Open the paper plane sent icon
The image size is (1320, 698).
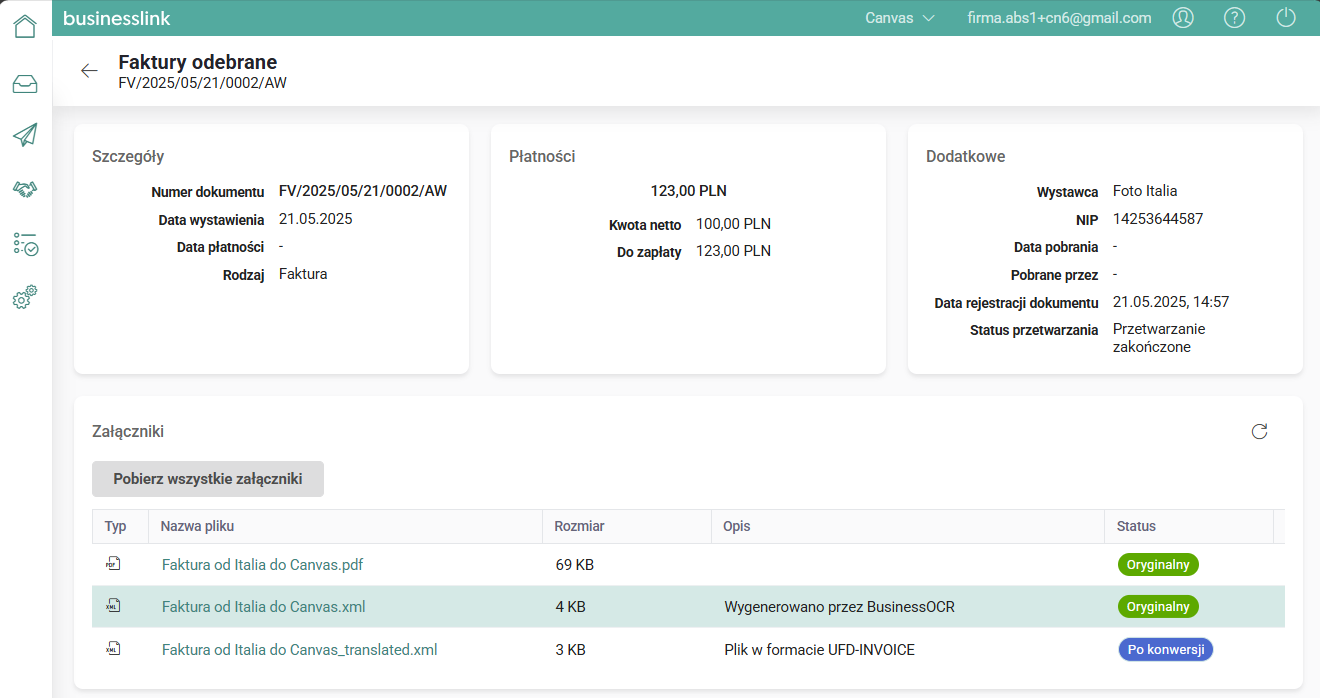(x=25, y=135)
